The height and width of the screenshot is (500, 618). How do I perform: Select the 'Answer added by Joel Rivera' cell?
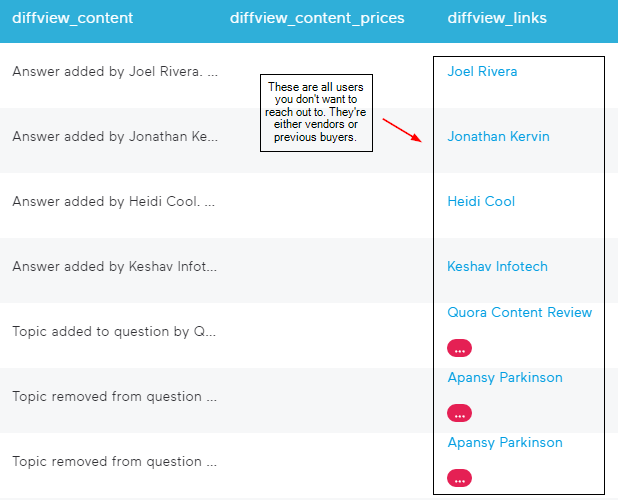tap(114, 72)
